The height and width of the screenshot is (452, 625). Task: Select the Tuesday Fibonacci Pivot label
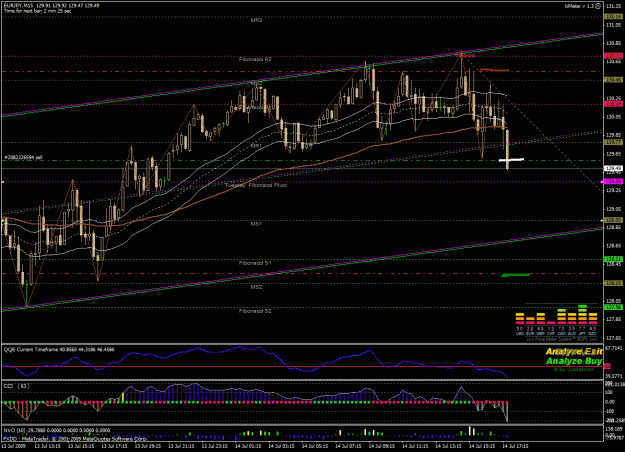coord(256,185)
